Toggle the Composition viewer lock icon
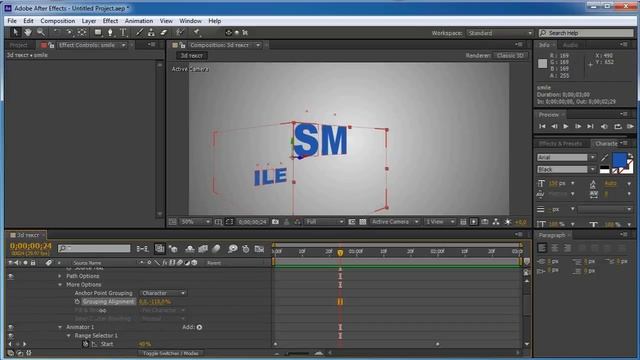640x360 pixels. pyautogui.click(x=182, y=45)
